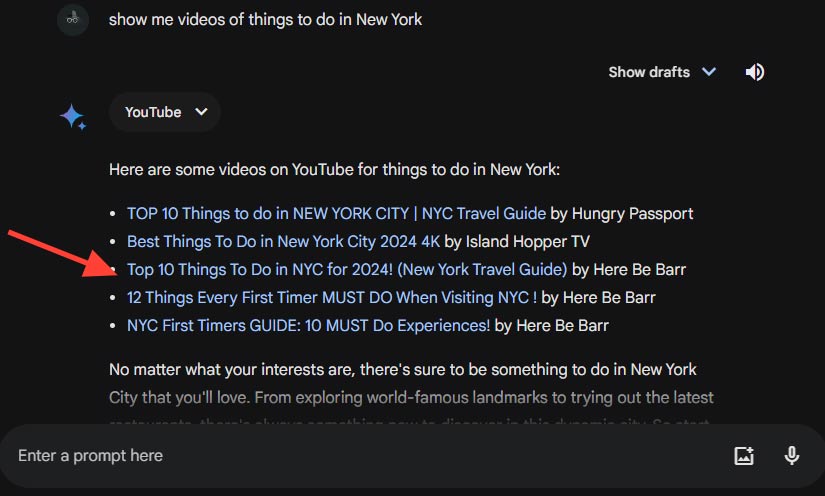Screen dimensions: 825x496
Task: Click the Hungry Passport channel name text
Action: (x=632, y=214)
